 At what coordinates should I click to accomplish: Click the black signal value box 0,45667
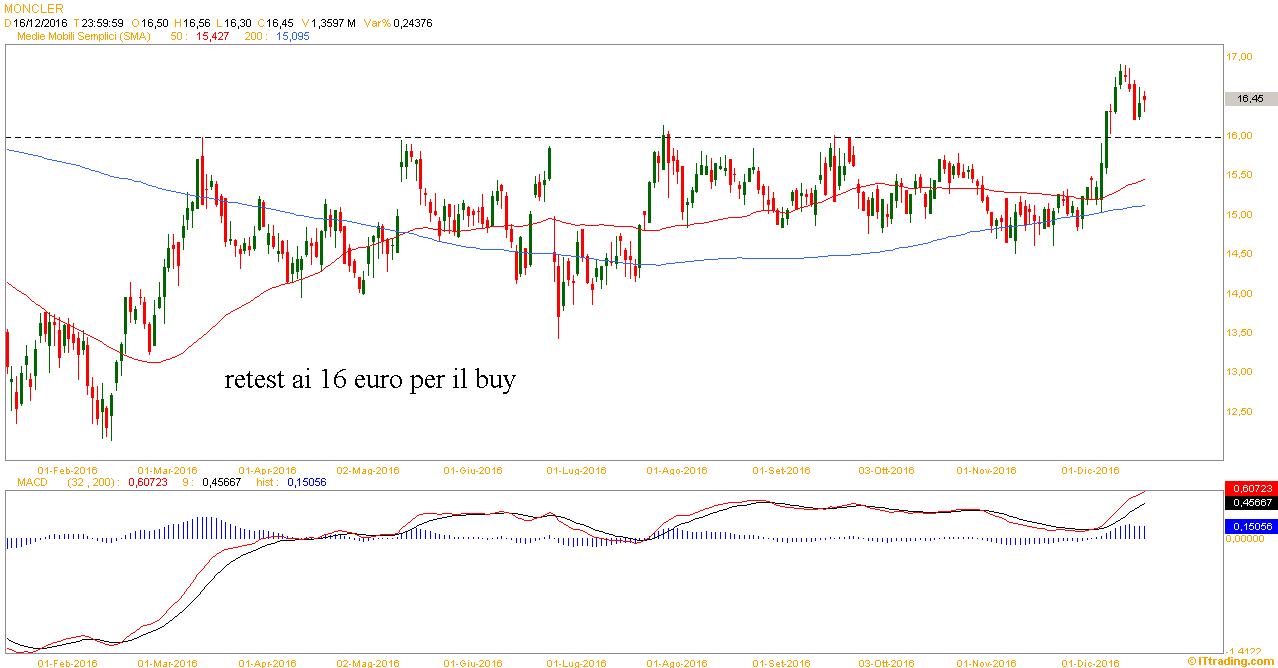tap(1249, 503)
